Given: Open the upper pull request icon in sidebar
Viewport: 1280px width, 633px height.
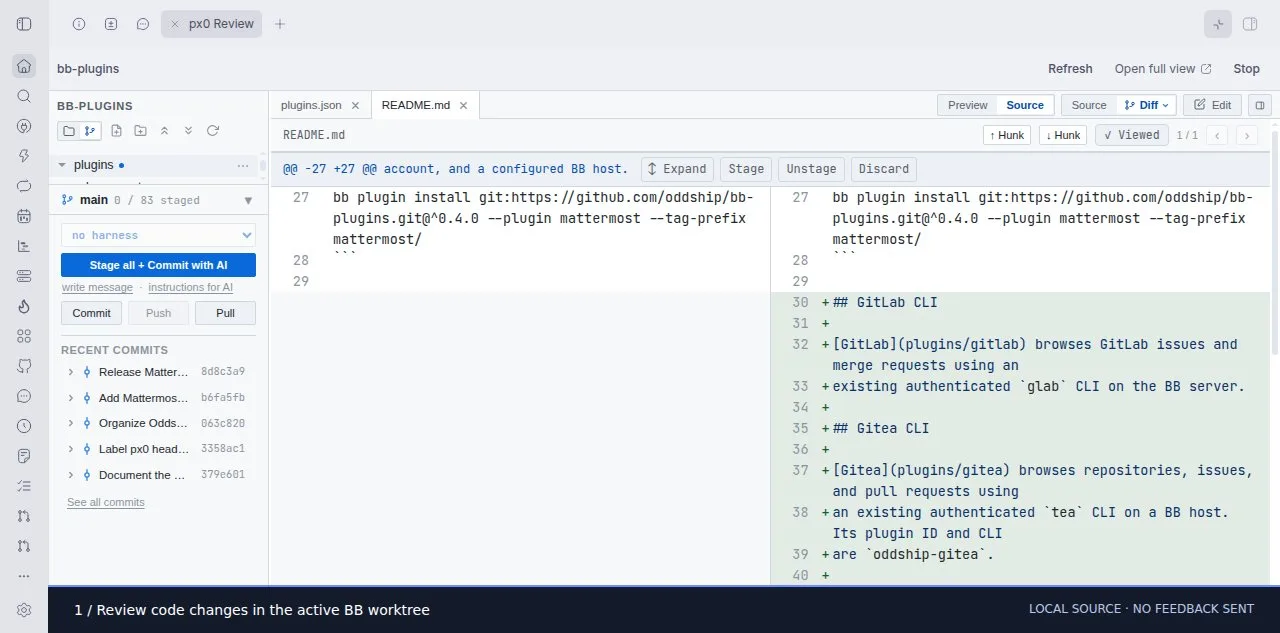Looking at the screenshot, I should [x=24, y=516].
